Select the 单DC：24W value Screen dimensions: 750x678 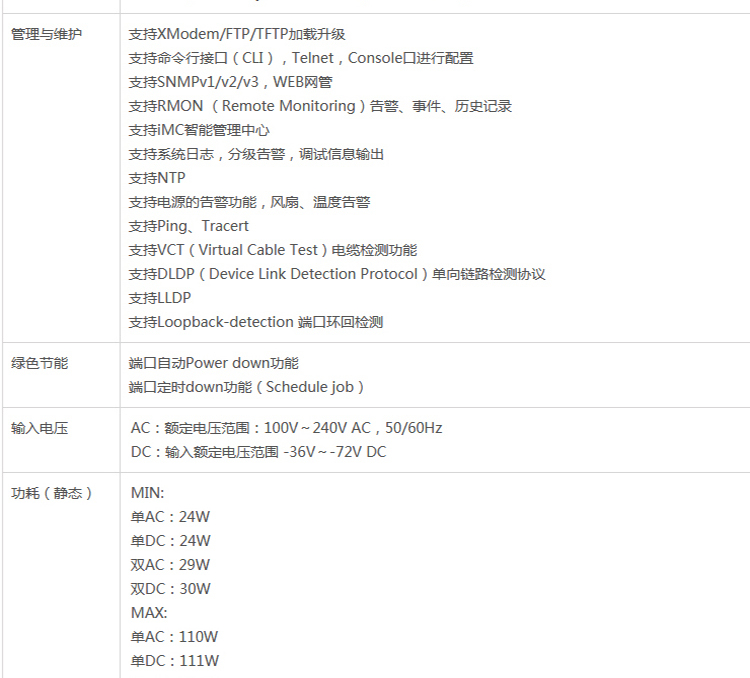170,541
